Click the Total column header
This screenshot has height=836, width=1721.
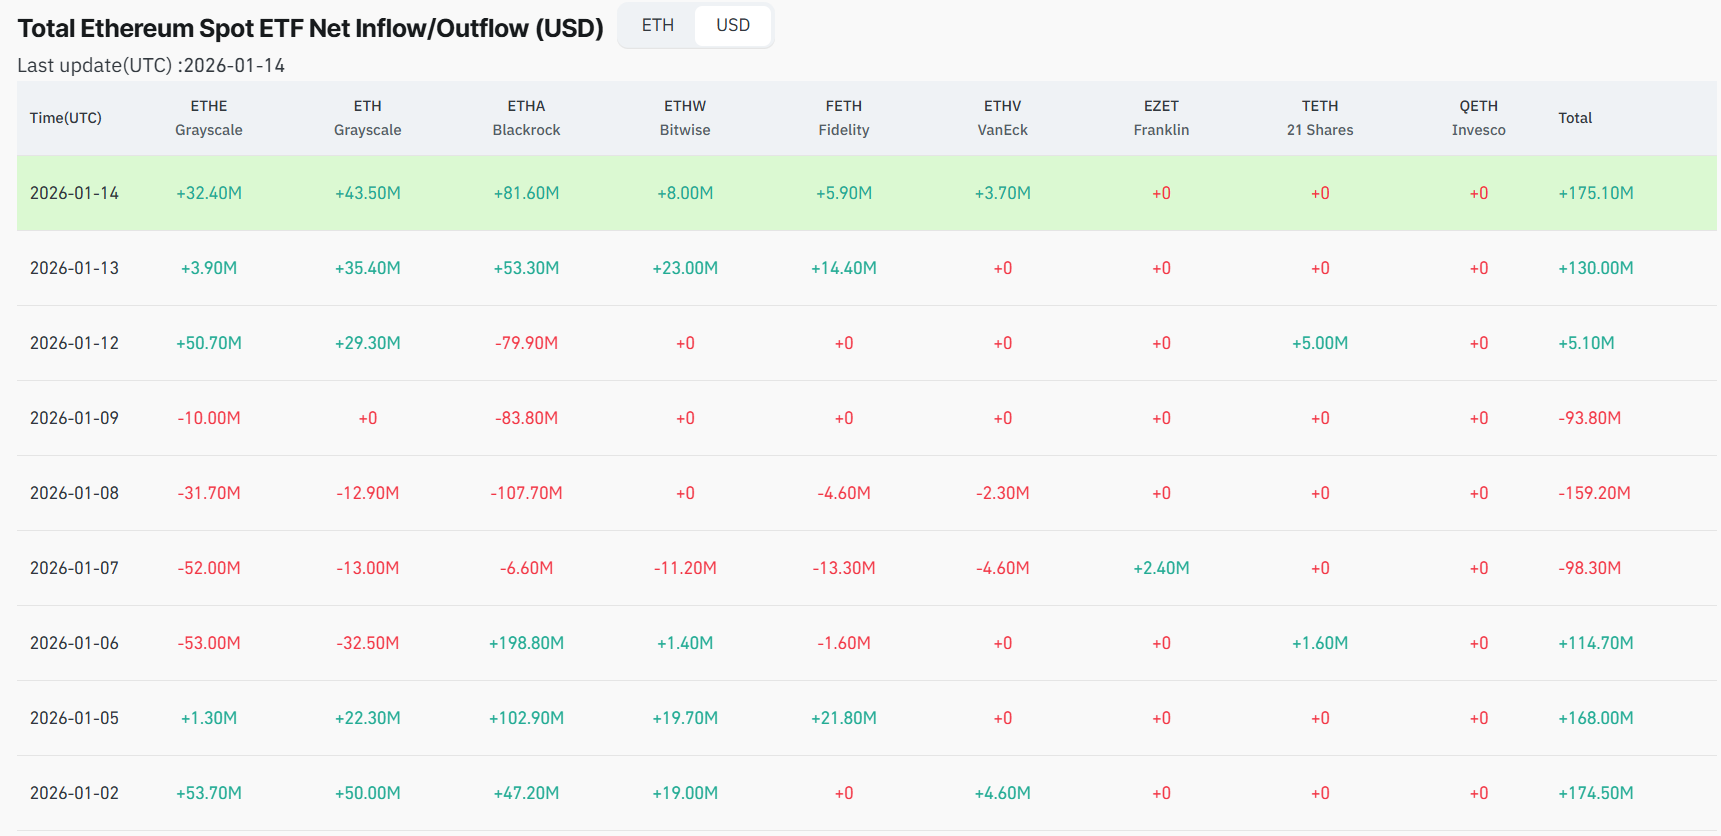coord(1574,118)
